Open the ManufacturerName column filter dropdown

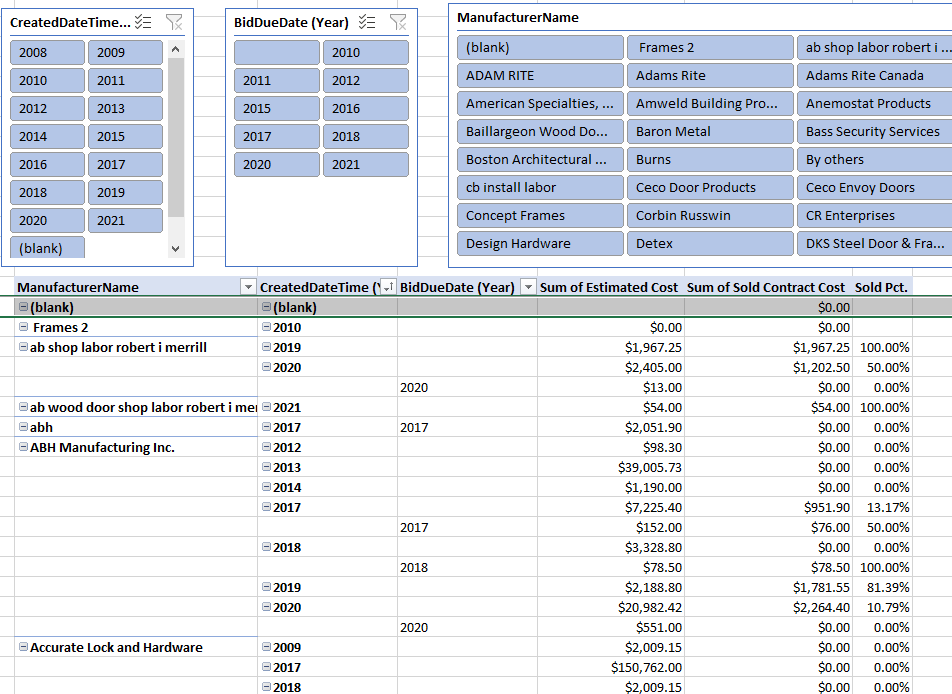tap(248, 288)
